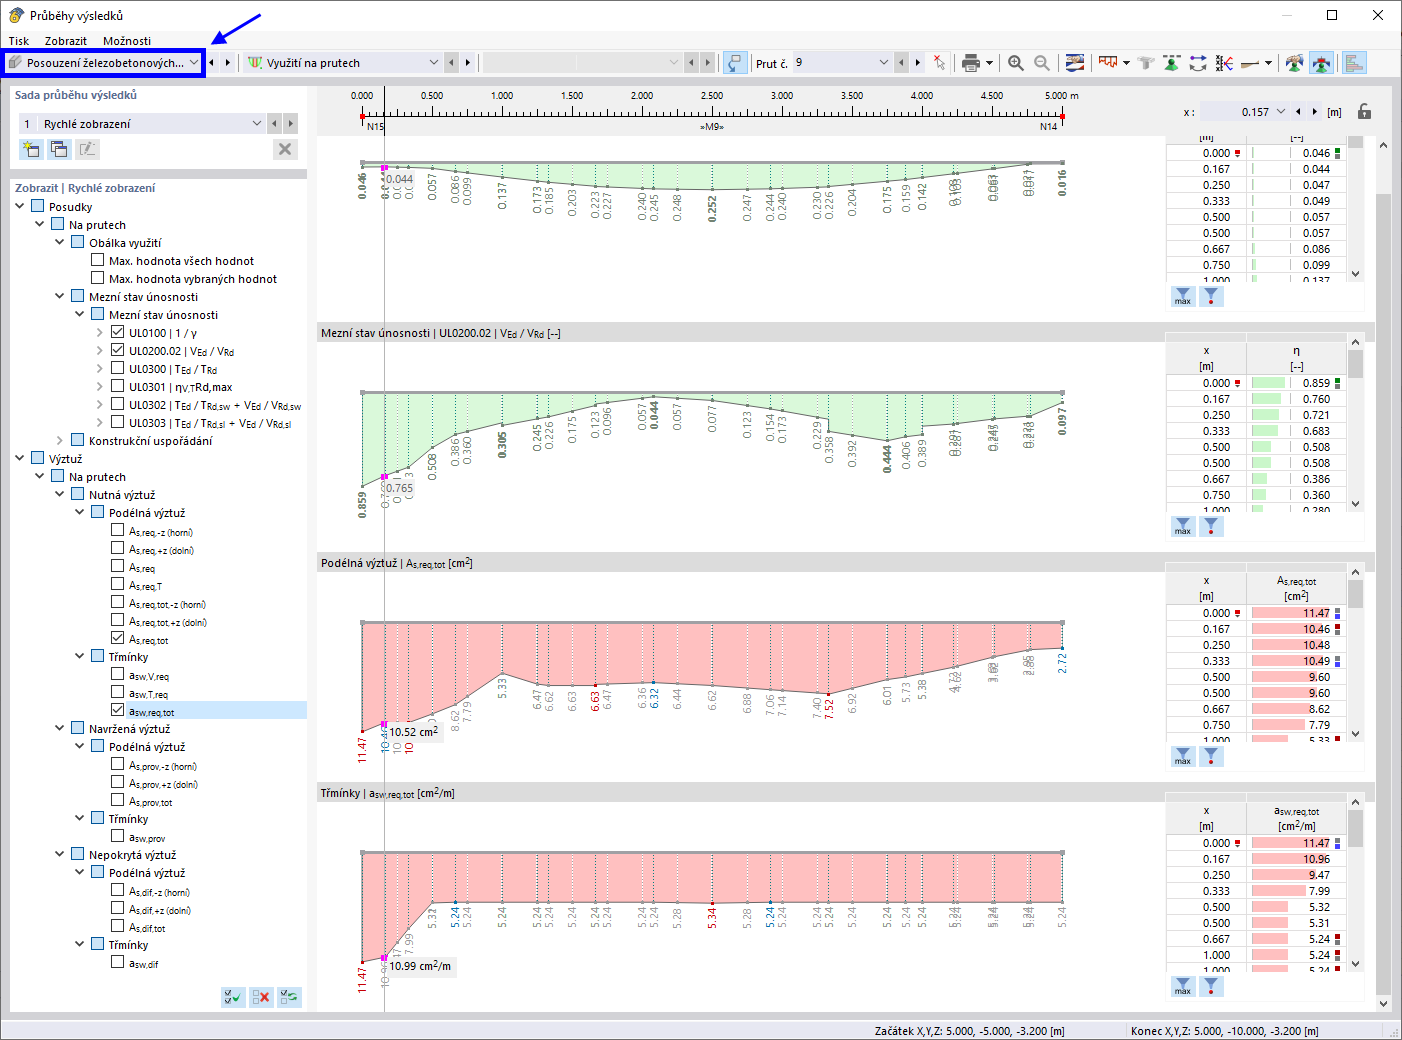
Task: Enable the As,prov,tot checkbox
Action: [118, 800]
